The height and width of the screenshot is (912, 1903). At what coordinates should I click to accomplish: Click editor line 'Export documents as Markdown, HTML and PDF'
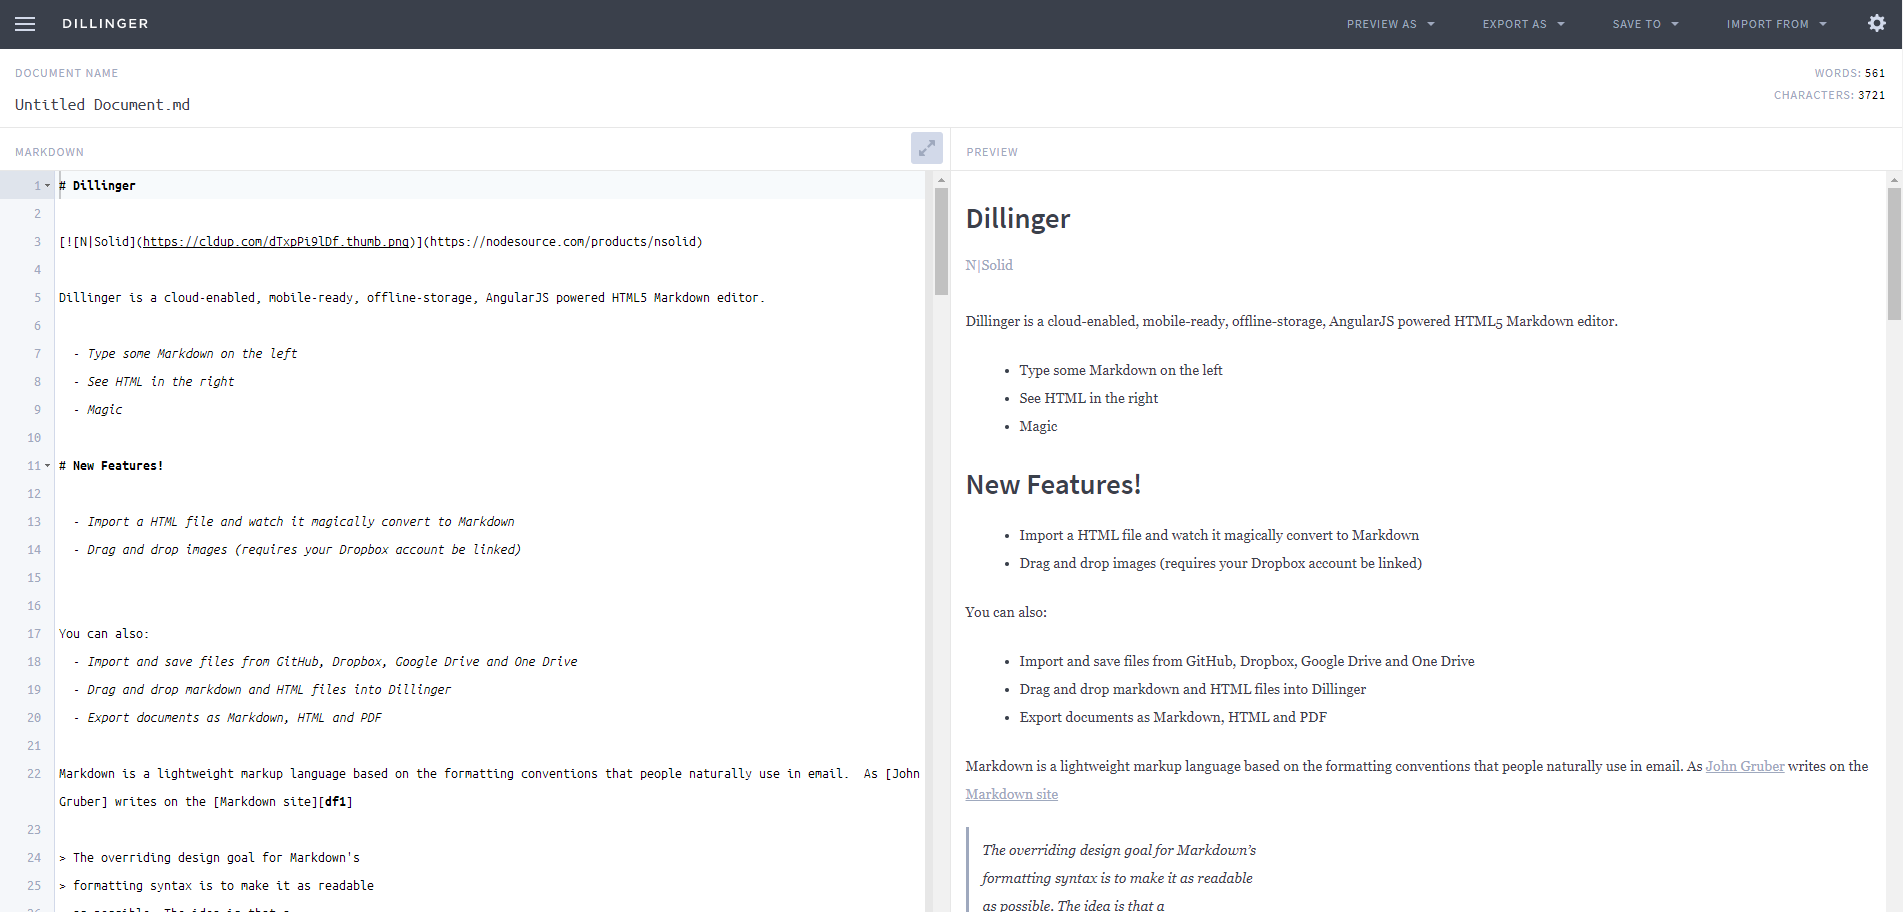(x=227, y=718)
